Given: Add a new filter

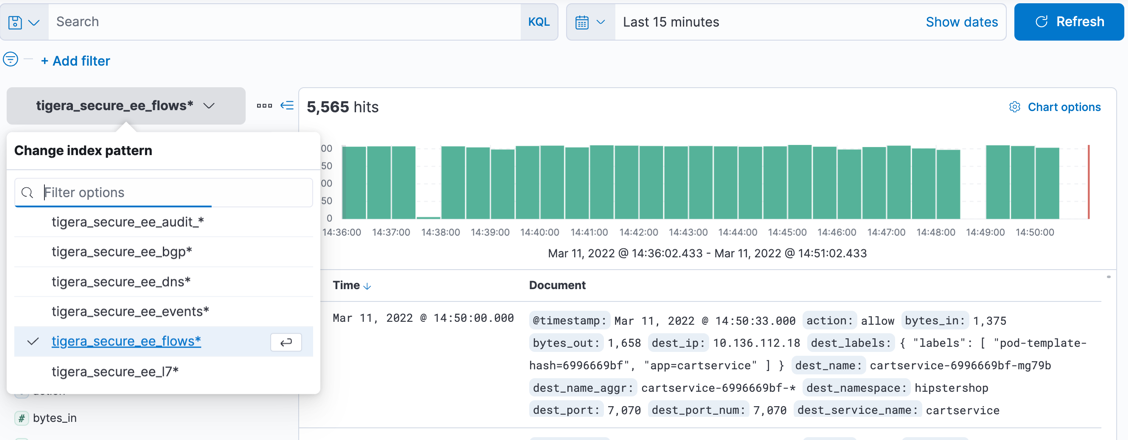Looking at the screenshot, I should (x=75, y=61).
